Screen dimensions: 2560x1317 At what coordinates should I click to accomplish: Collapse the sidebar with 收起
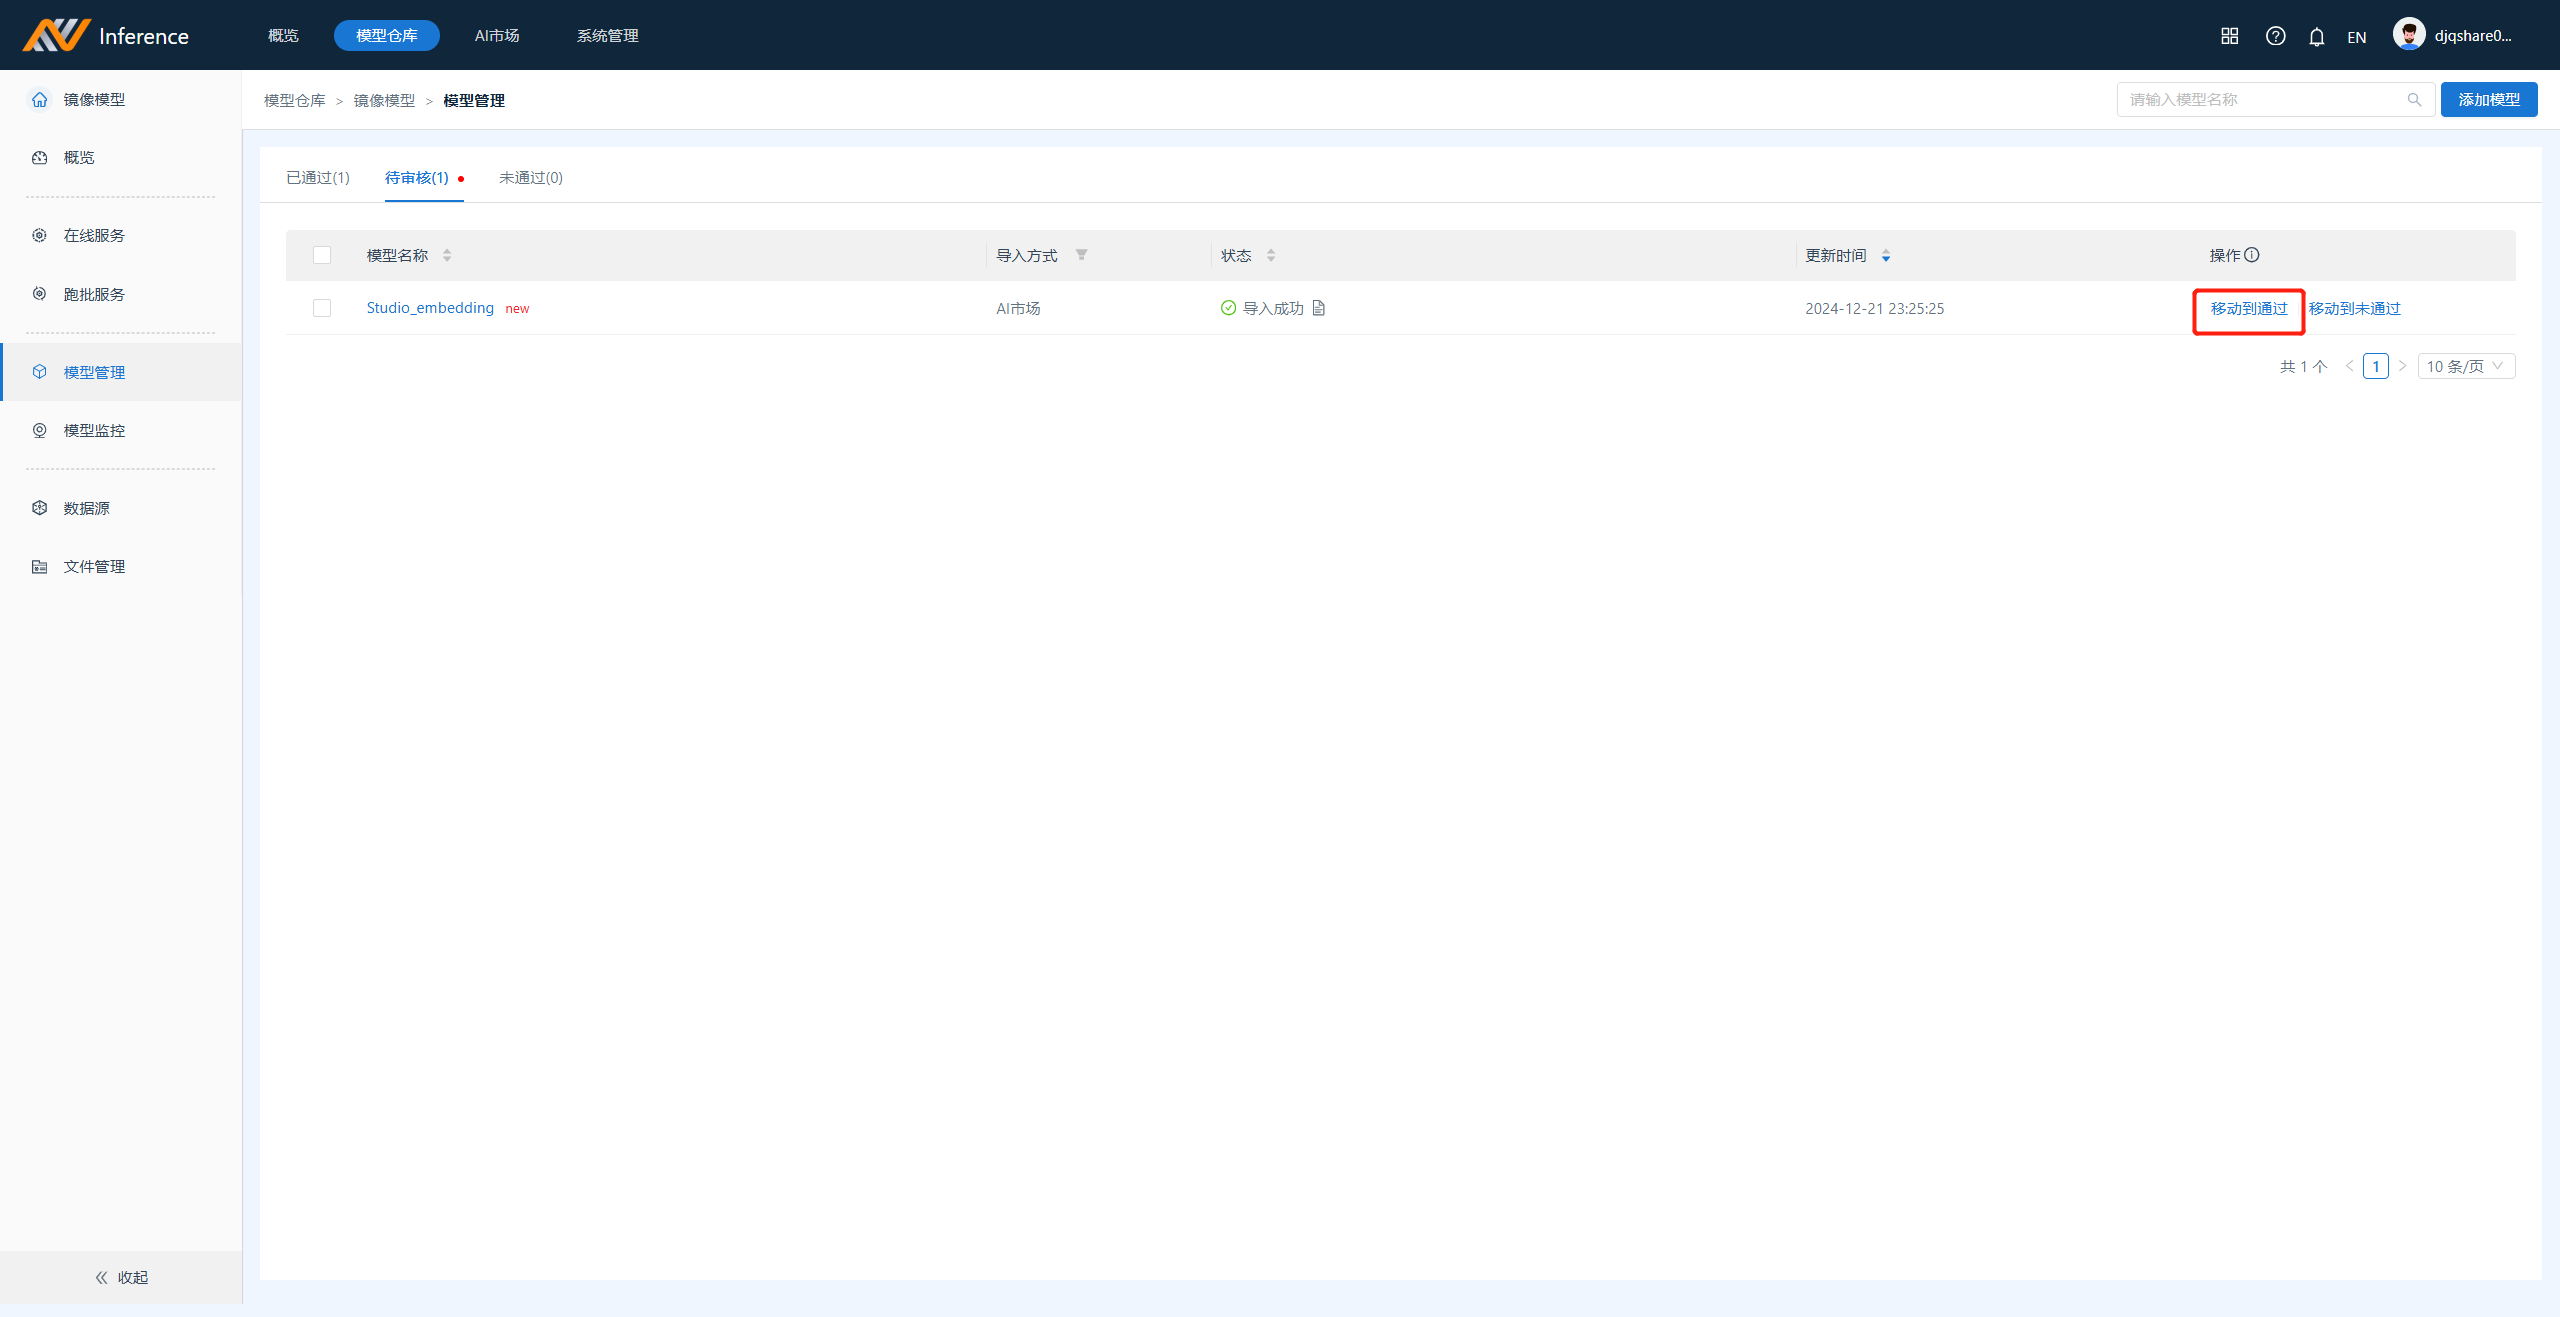point(121,1277)
